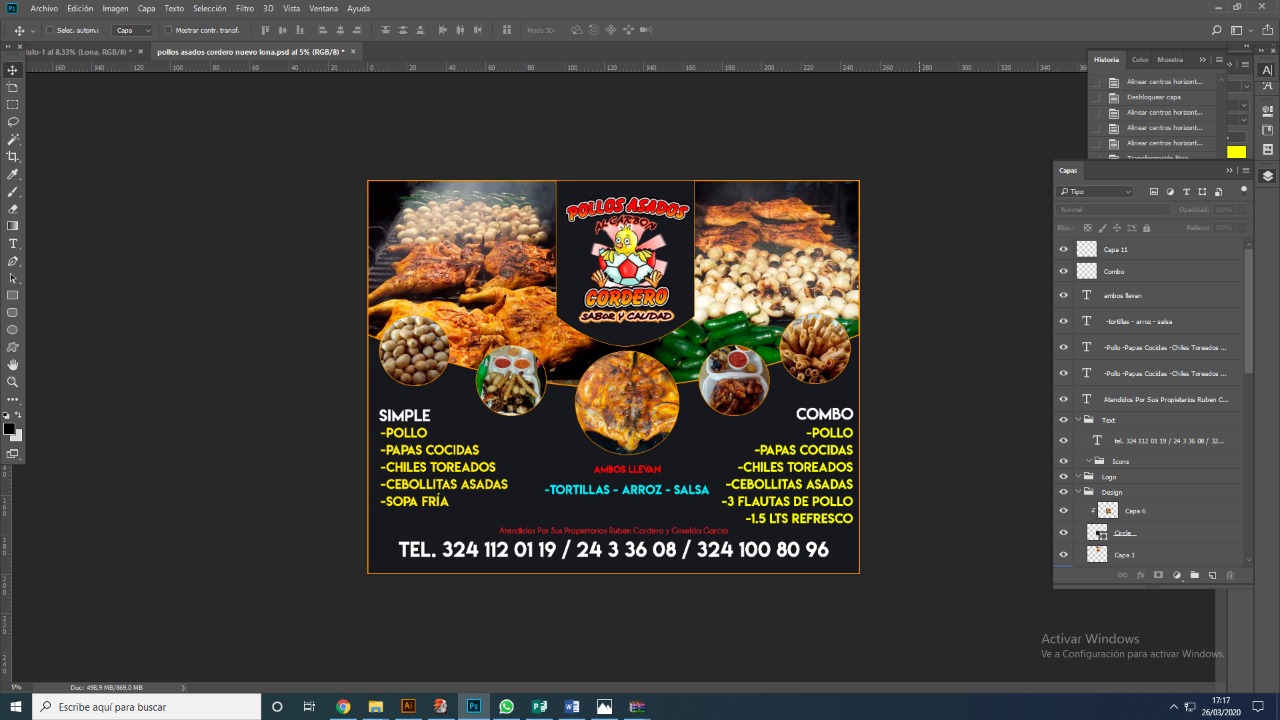The height and width of the screenshot is (720, 1280).
Task: Select the Magic Wand tool
Action: [x=13, y=139]
